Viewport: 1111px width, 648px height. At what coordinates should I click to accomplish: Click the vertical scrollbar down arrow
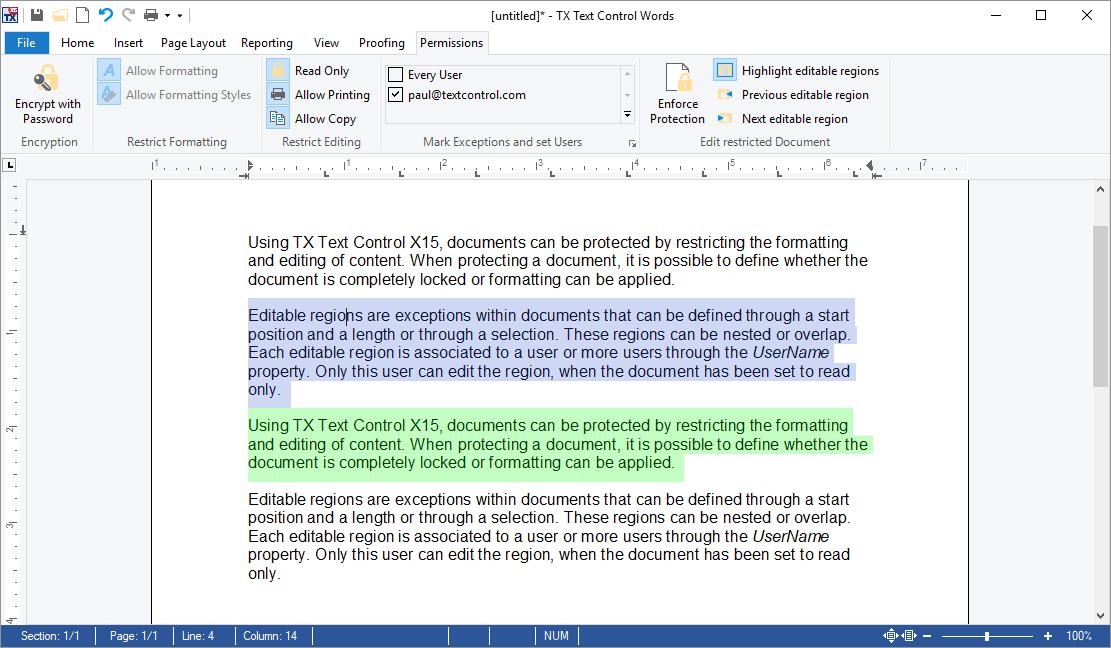[x=1100, y=616]
